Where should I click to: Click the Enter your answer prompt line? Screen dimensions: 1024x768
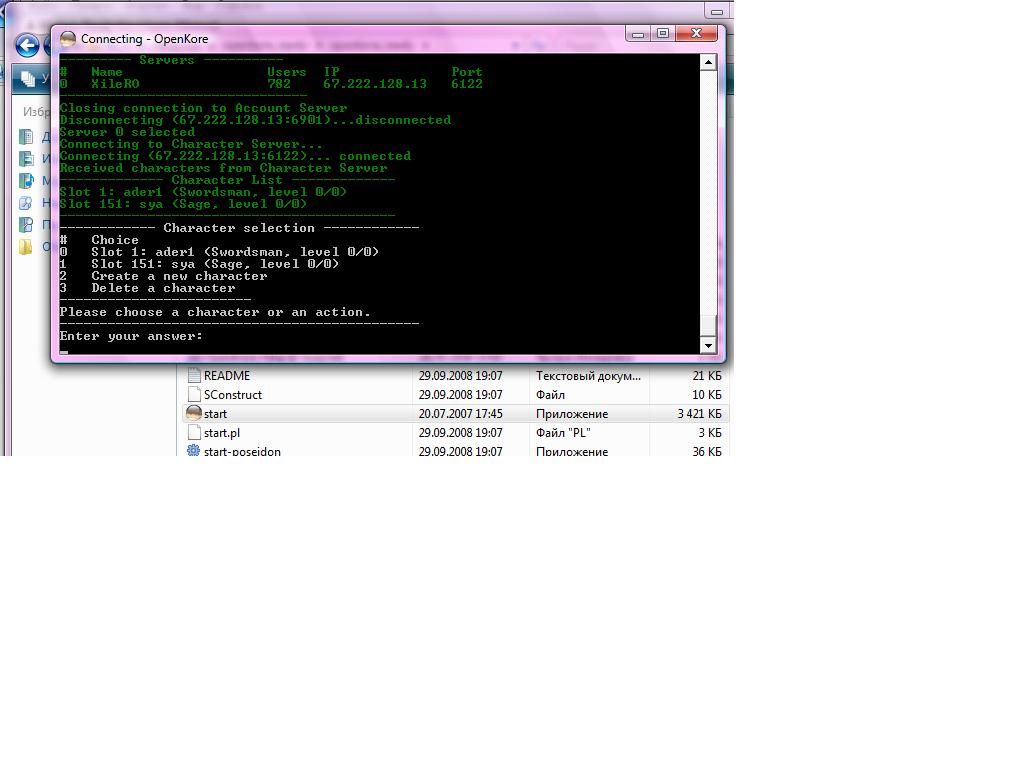point(131,336)
